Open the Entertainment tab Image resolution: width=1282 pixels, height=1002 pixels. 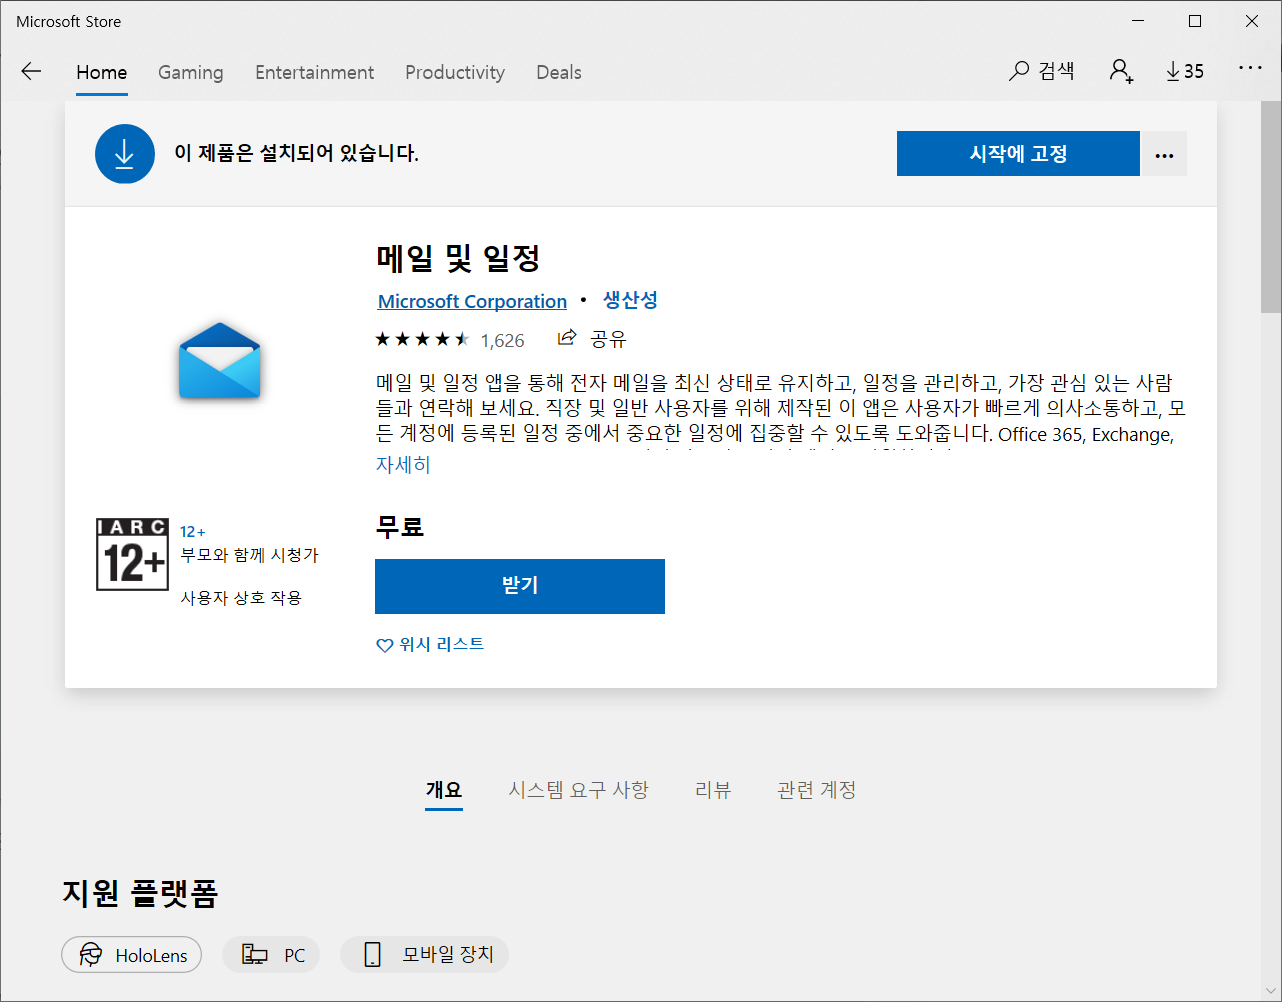point(314,72)
